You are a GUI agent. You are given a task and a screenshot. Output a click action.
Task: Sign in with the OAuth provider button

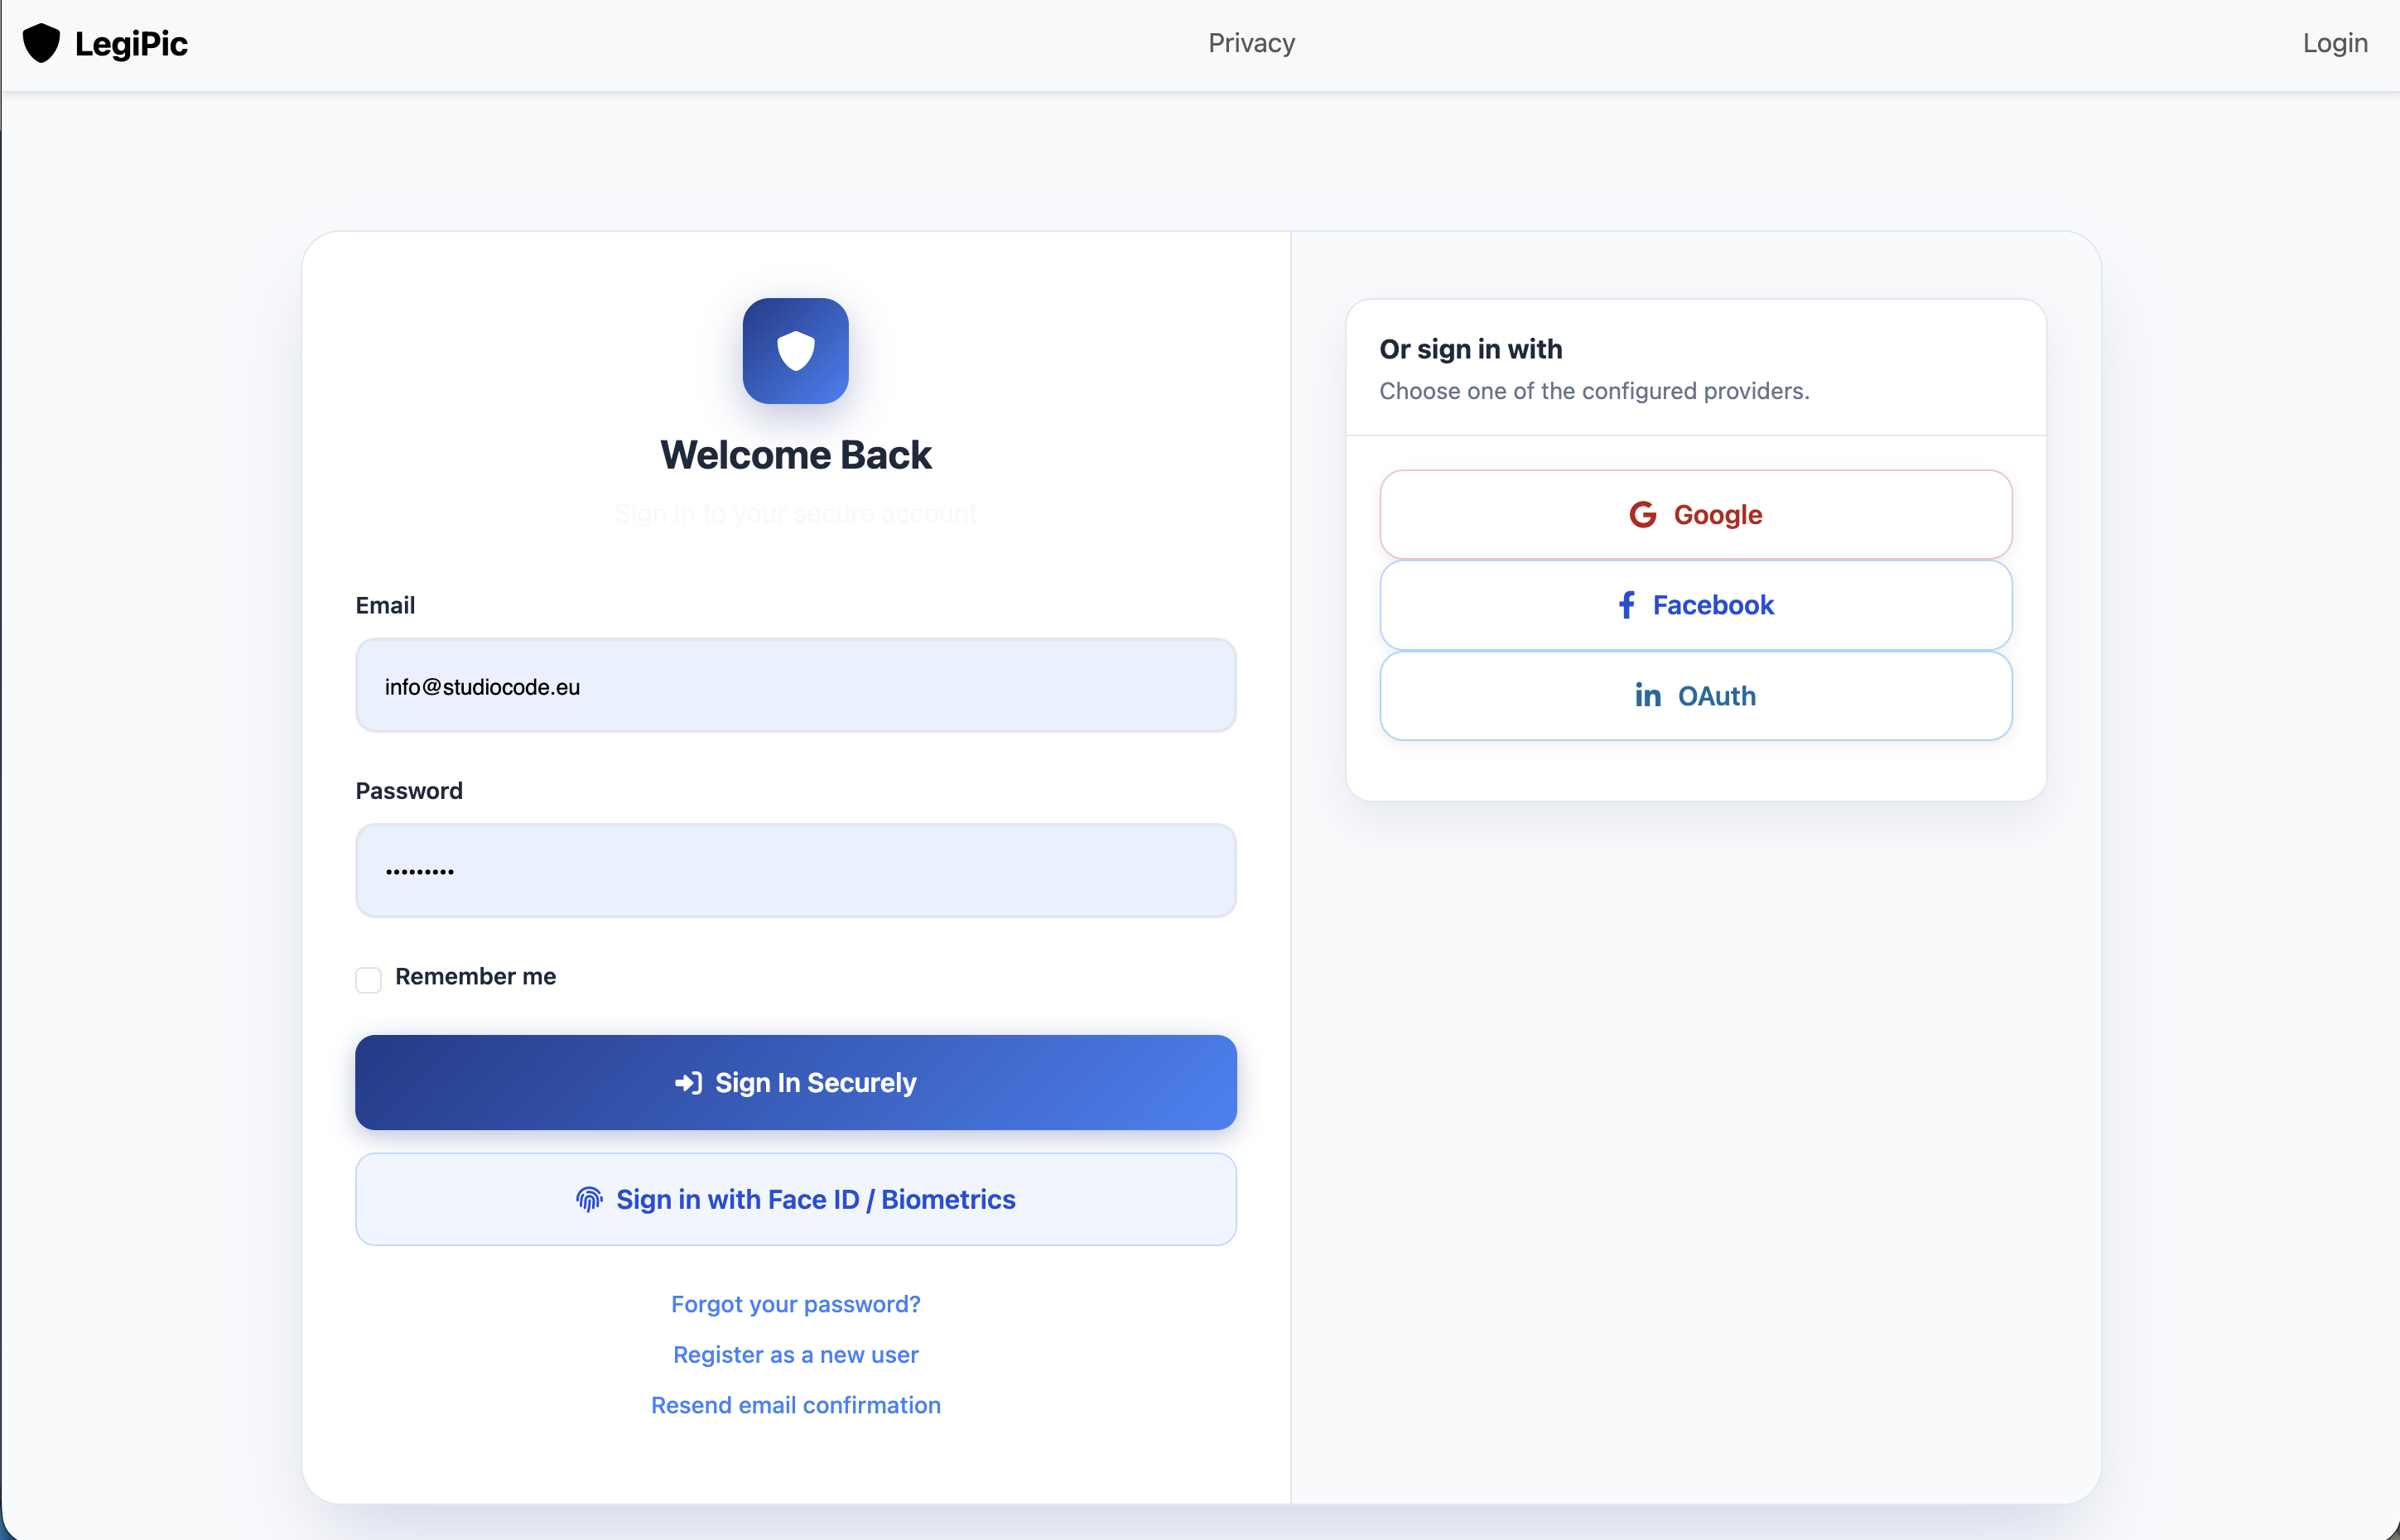(1696, 696)
